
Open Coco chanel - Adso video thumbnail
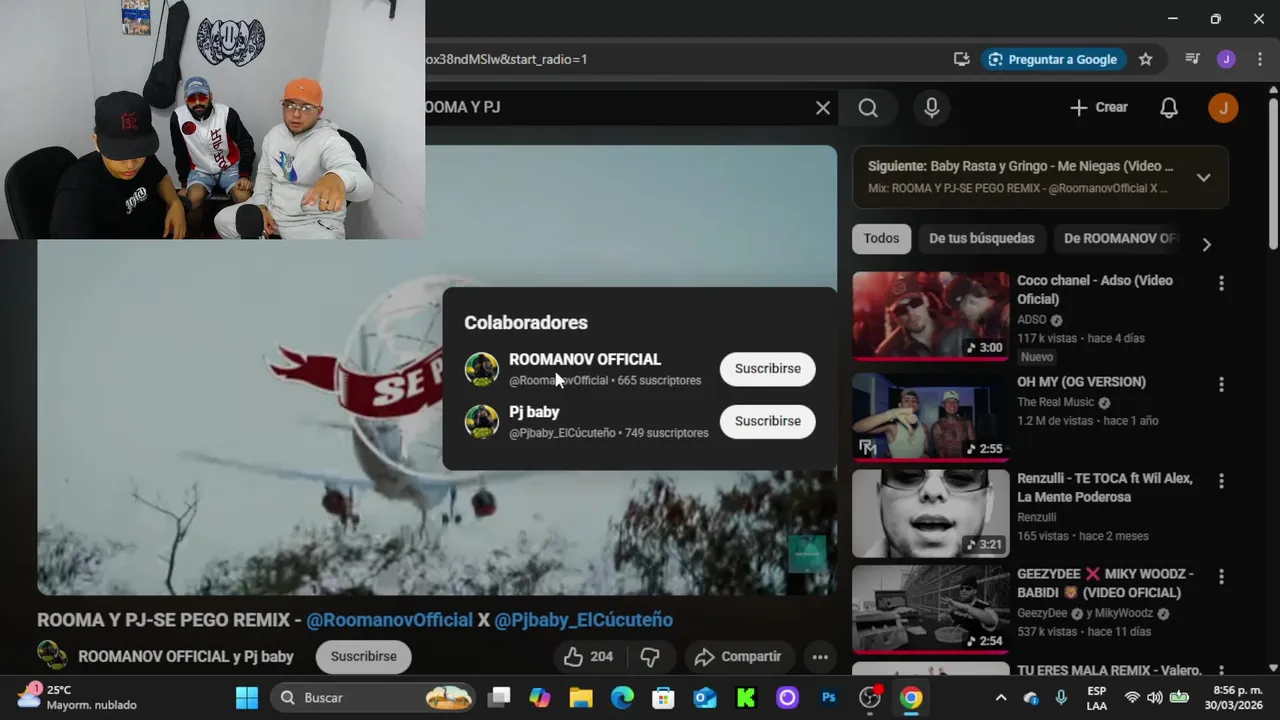point(930,316)
